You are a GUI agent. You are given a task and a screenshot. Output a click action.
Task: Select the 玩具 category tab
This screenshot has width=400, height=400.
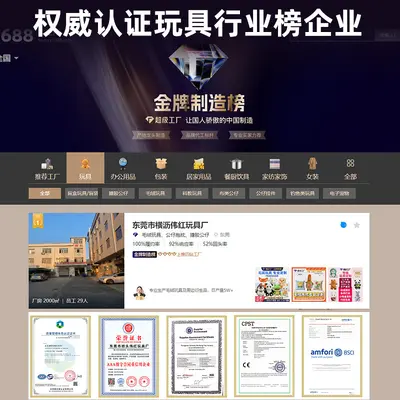pos(85,168)
